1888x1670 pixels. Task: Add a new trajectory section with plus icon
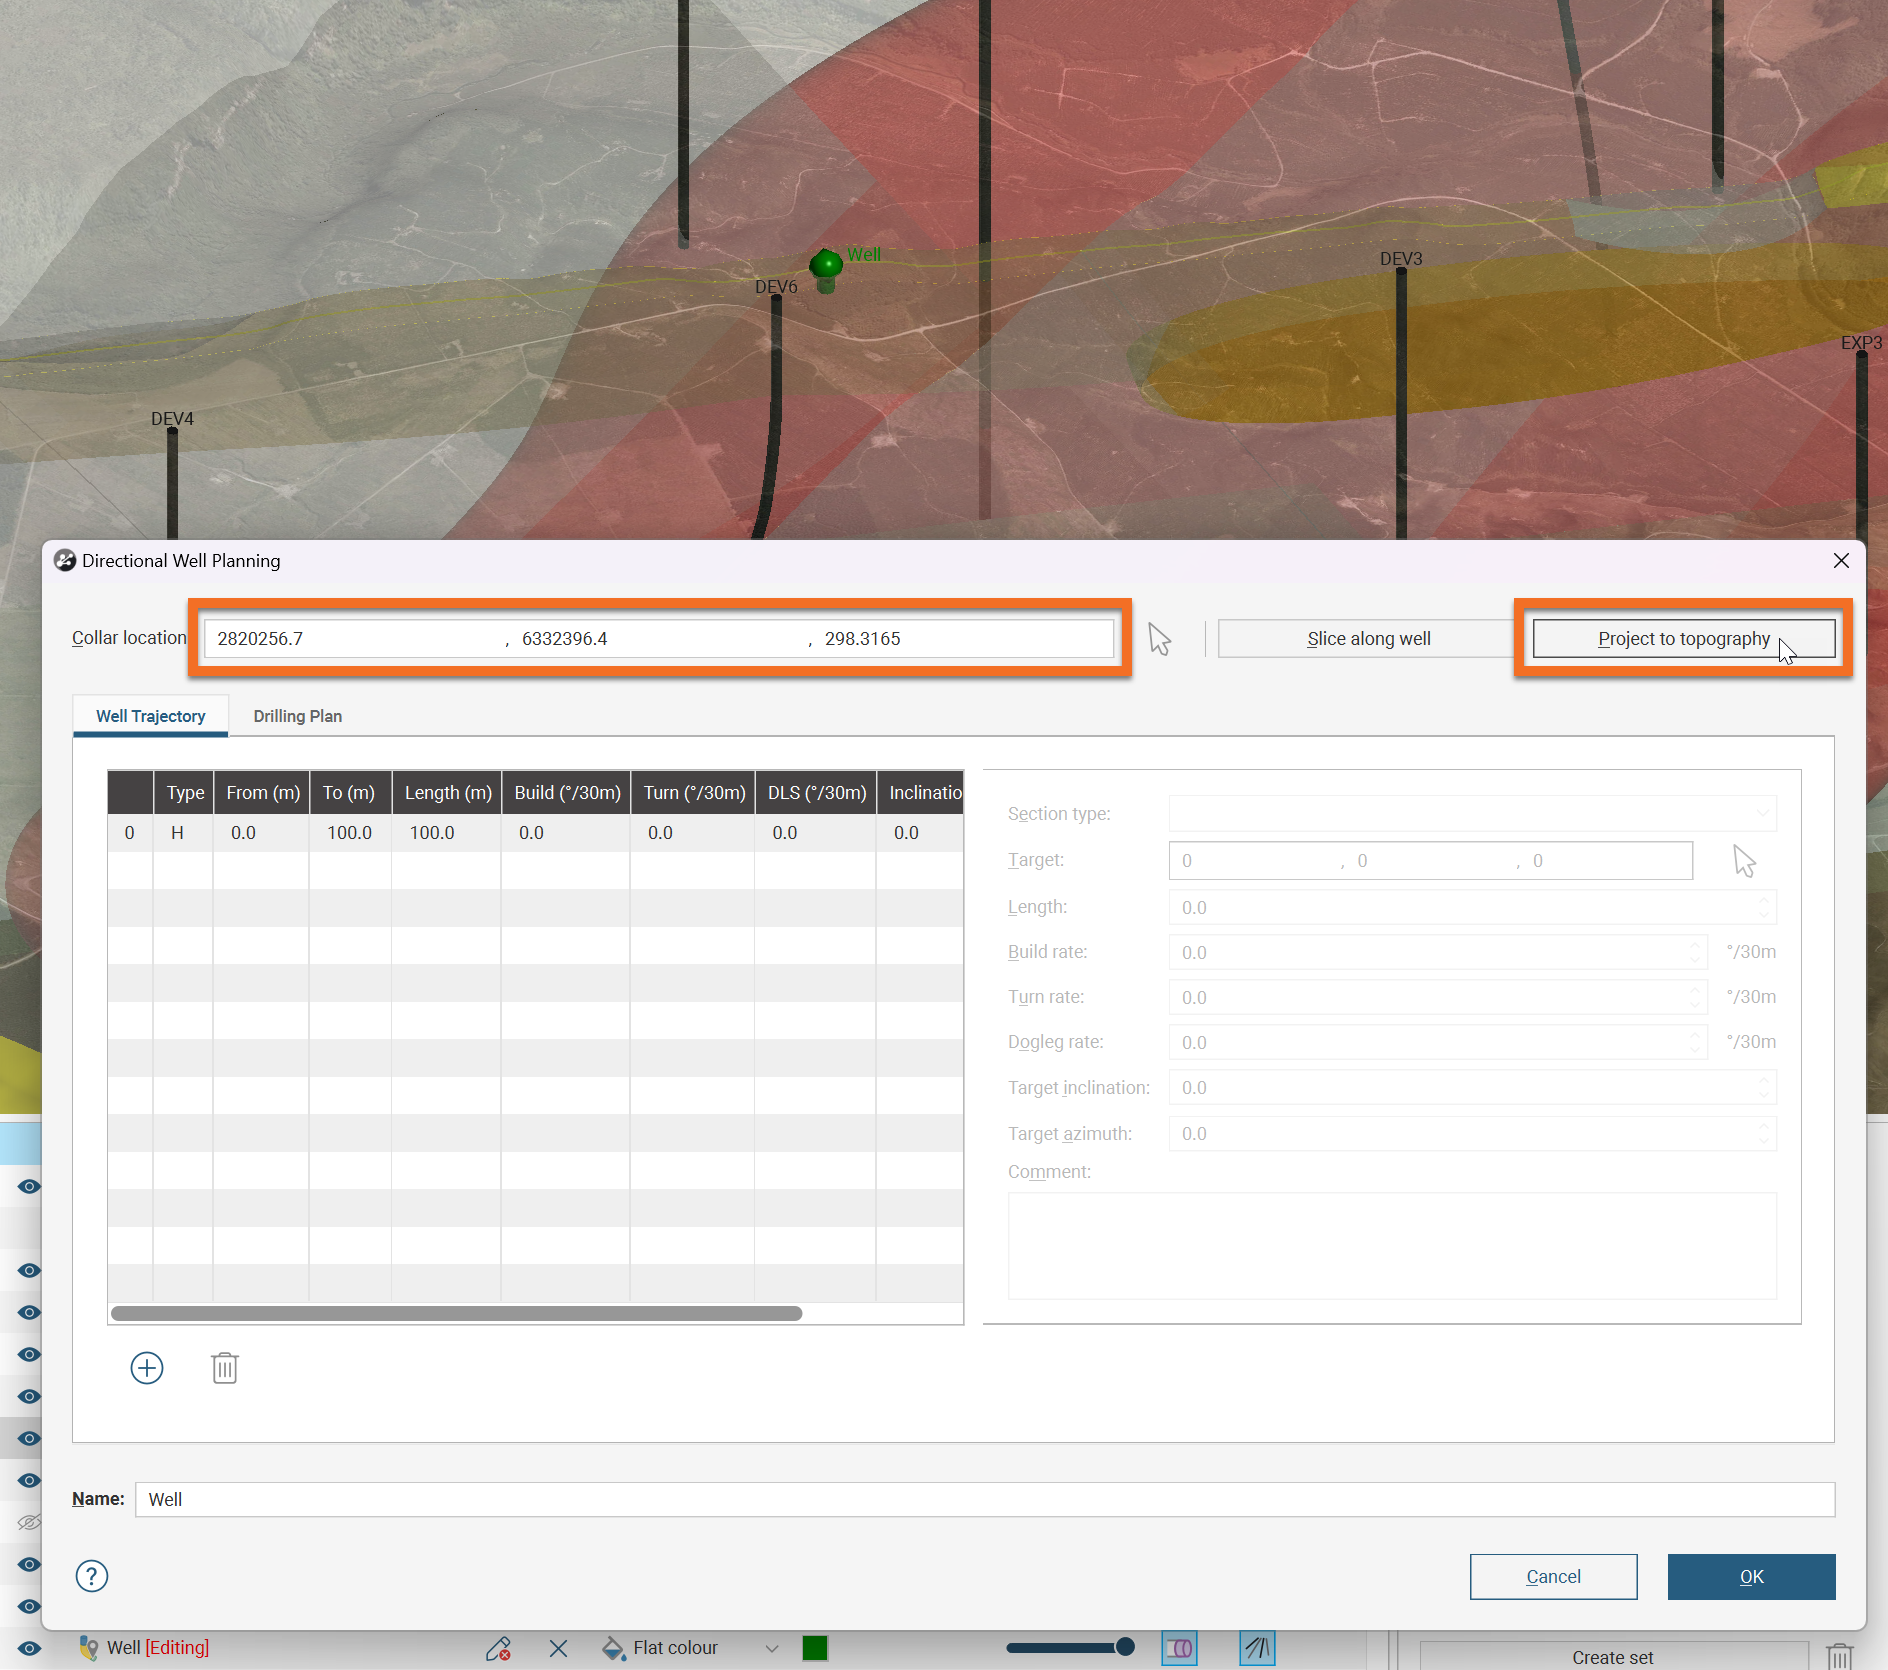pos(147,1368)
